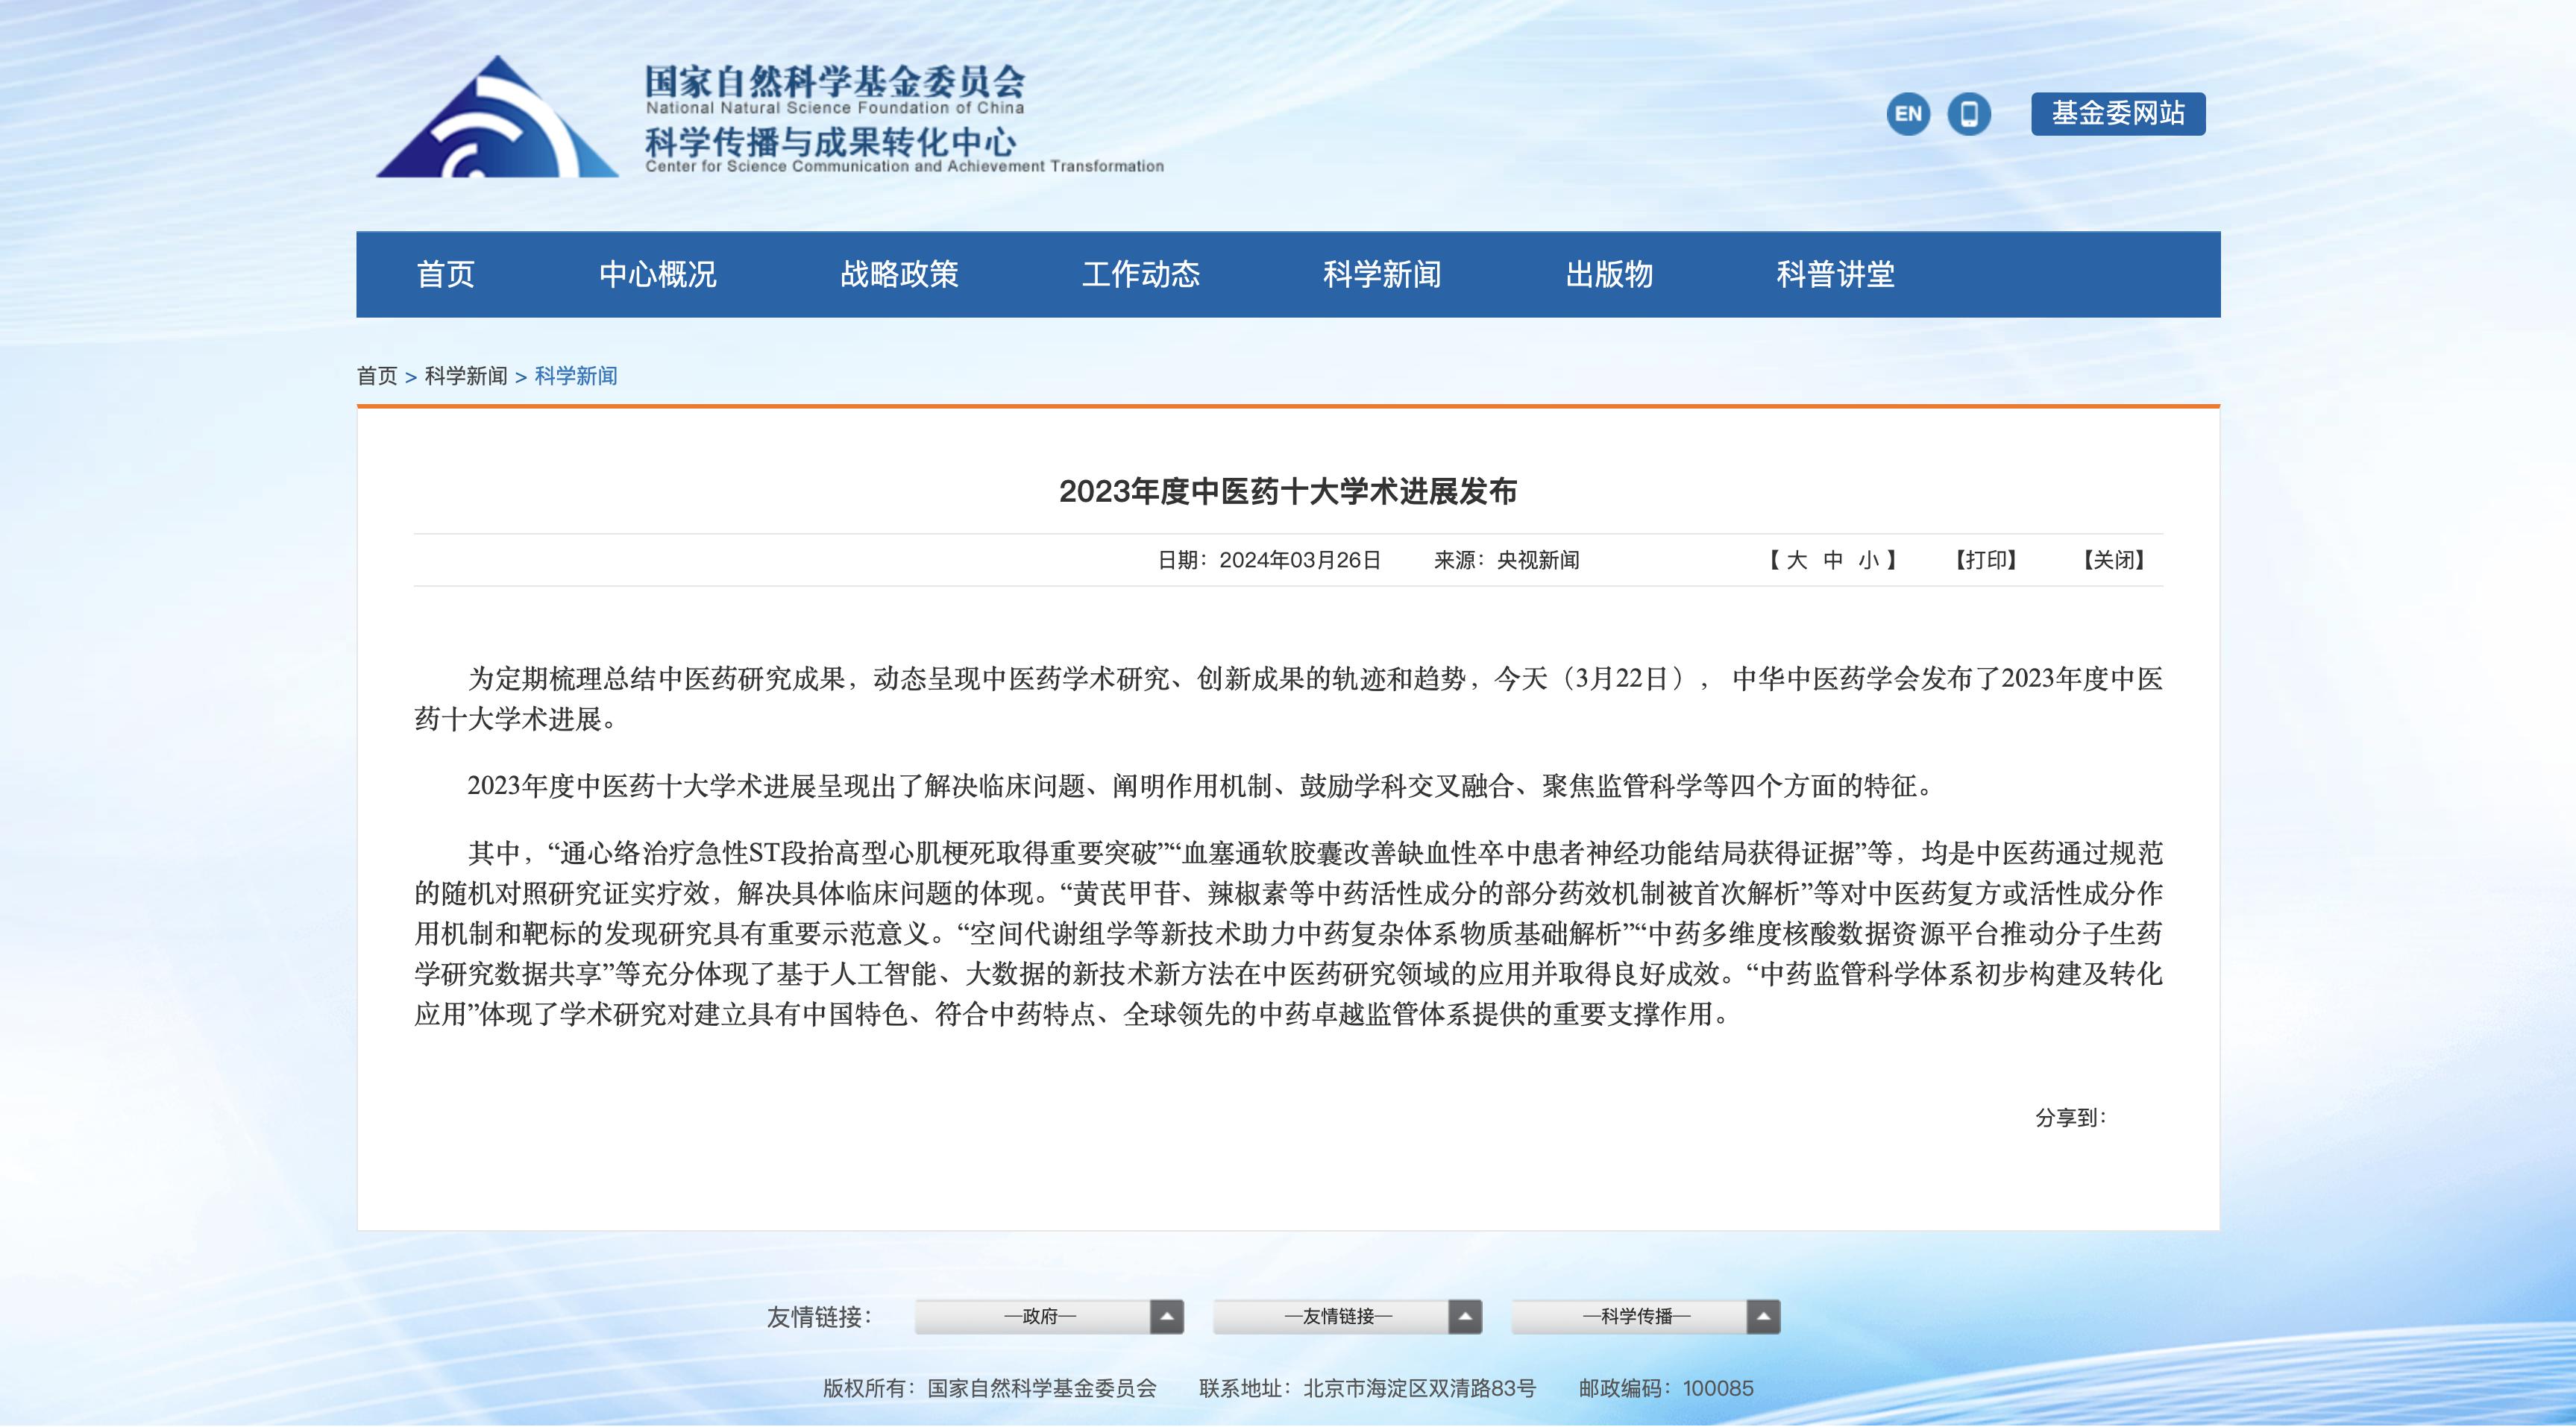Expand the 科学传播 dropdown
The height and width of the screenshot is (1427, 2576).
pyautogui.click(x=1645, y=1317)
